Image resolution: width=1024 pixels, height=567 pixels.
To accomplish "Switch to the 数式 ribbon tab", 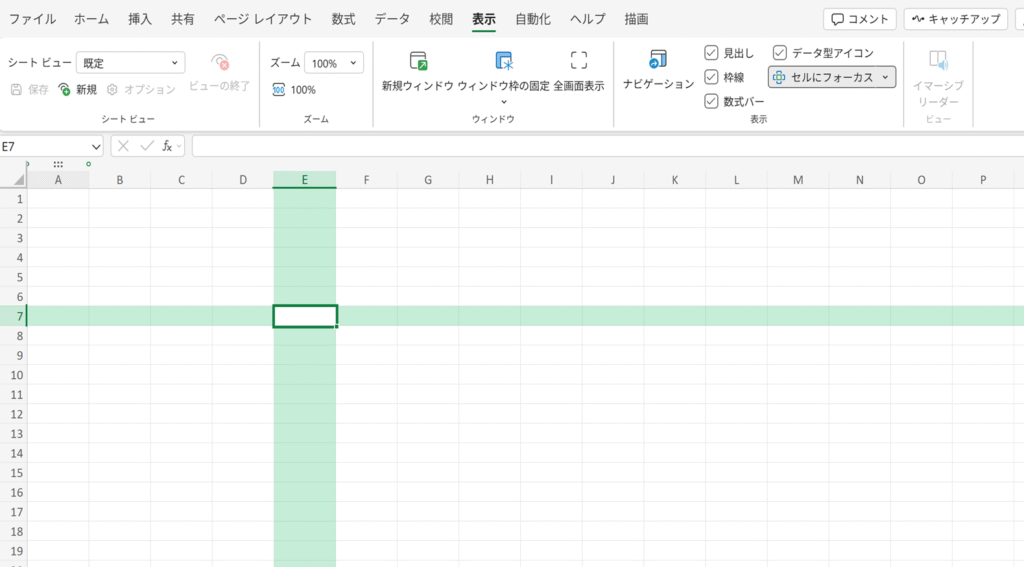I will coord(343,19).
